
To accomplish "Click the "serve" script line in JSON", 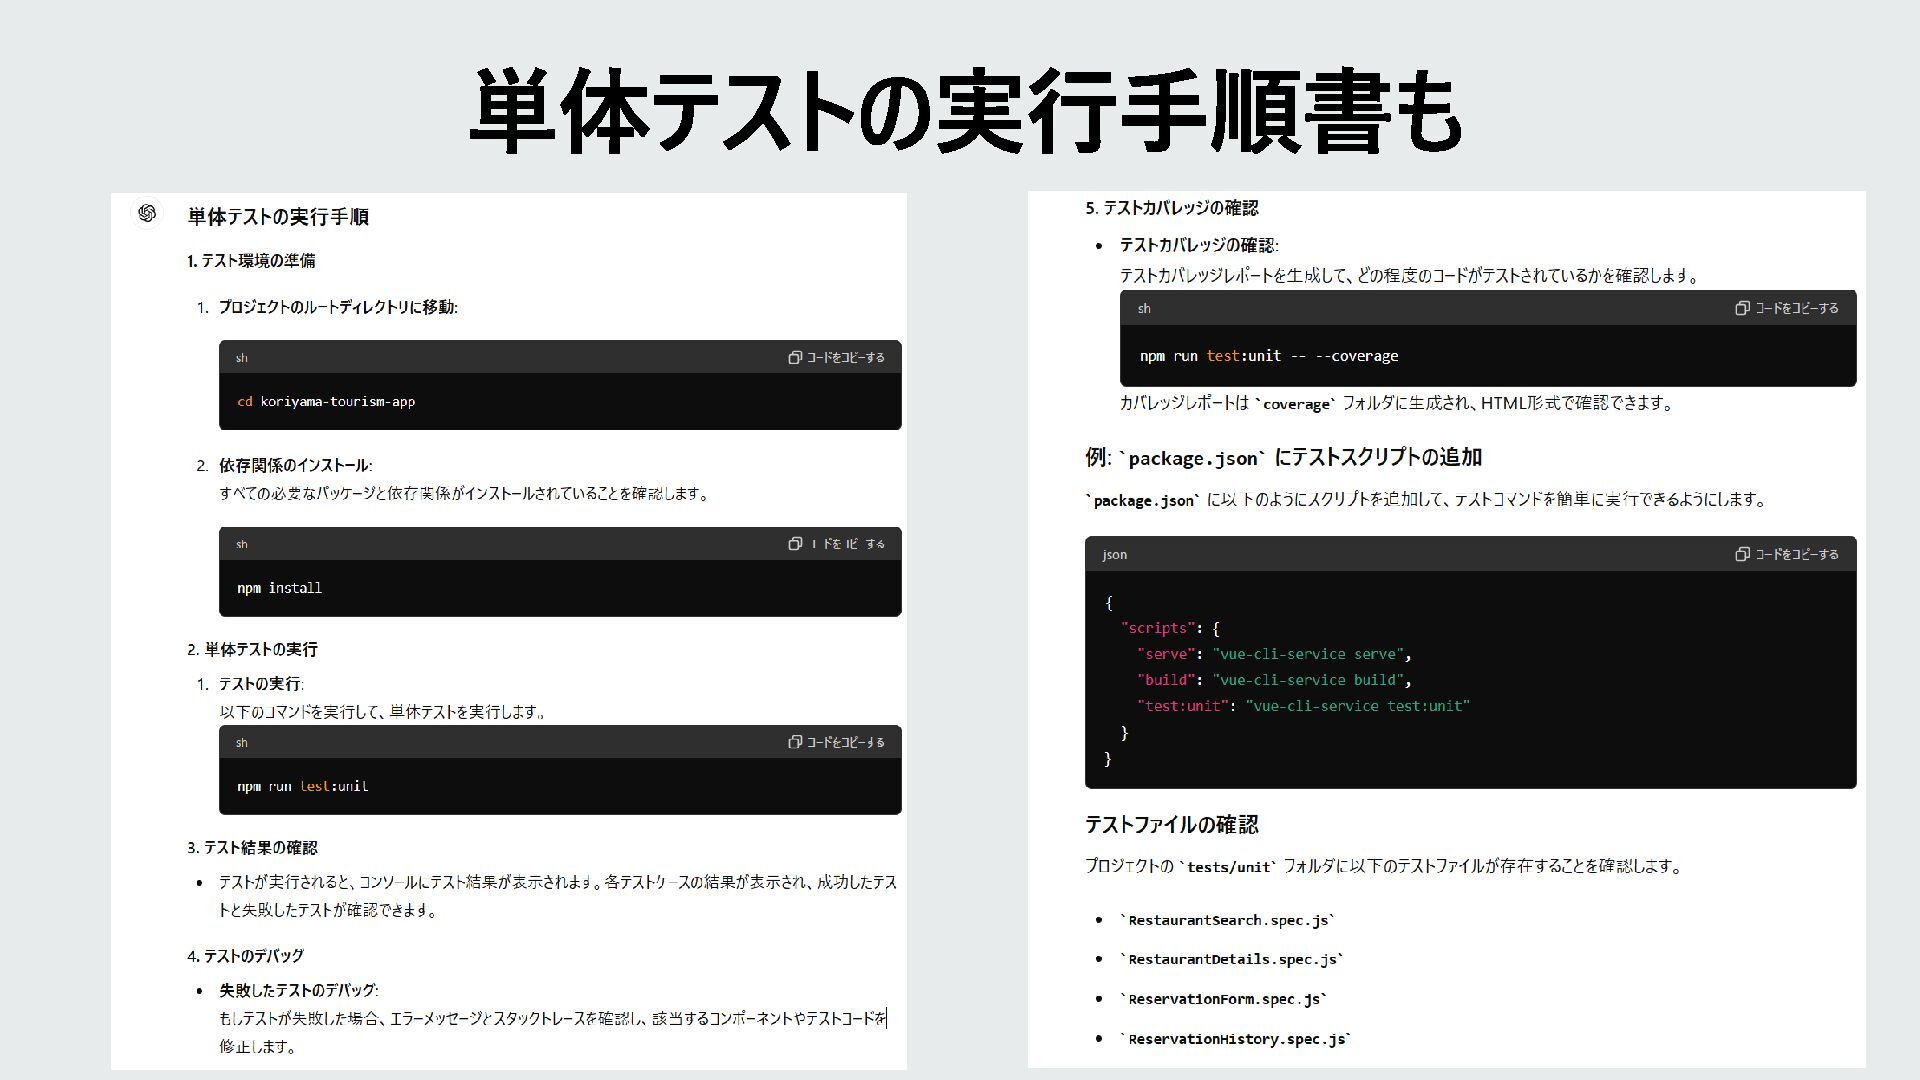I will (1273, 654).
